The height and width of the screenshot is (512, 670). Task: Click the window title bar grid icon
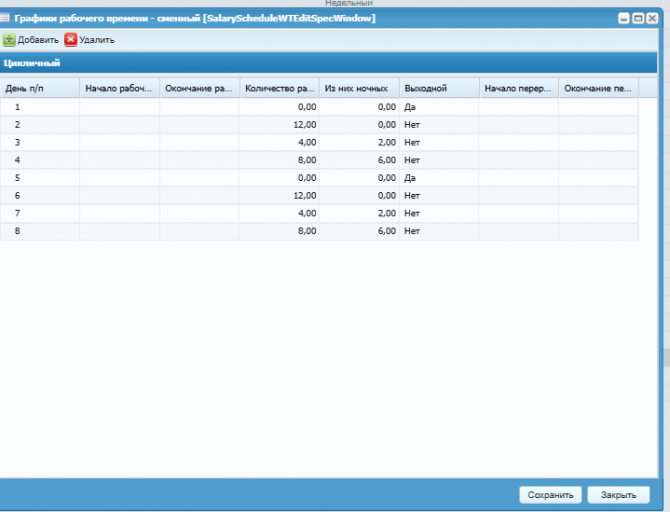click(x=5, y=18)
